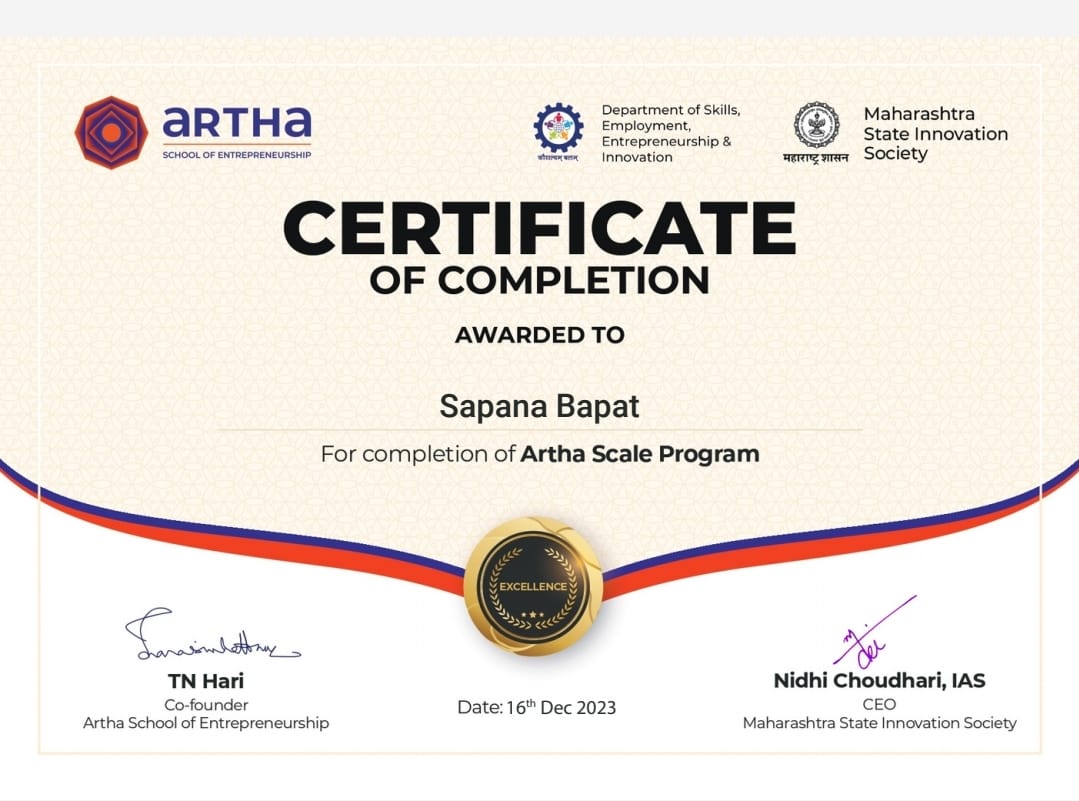The image size is (1079, 801).
Task: Click 'Co-founder' title under TN Hari
Action: pyautogui.click(x=206, y=705)
